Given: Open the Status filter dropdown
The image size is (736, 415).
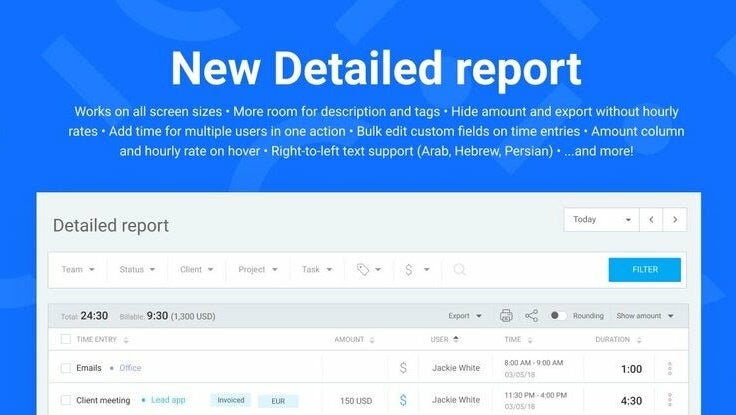Looking at the screenshot, I should (137, 269).
